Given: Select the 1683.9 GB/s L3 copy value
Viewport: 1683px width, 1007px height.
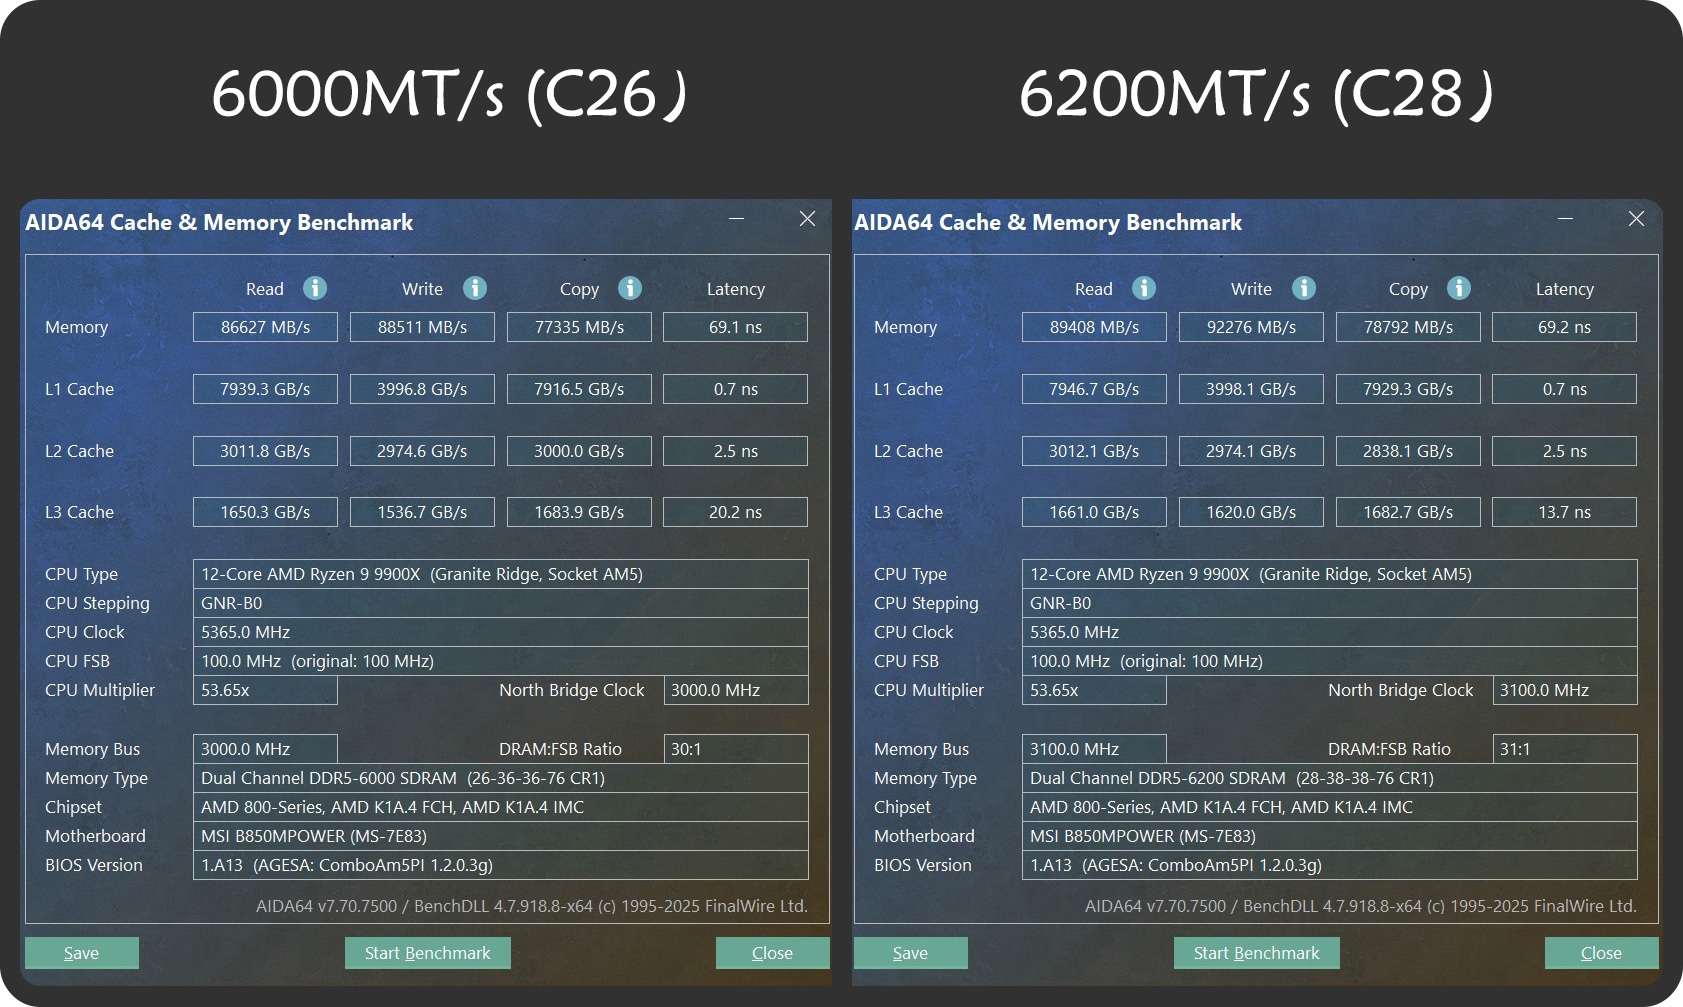Looking at the screenshot, I should [x=579, y=512].
